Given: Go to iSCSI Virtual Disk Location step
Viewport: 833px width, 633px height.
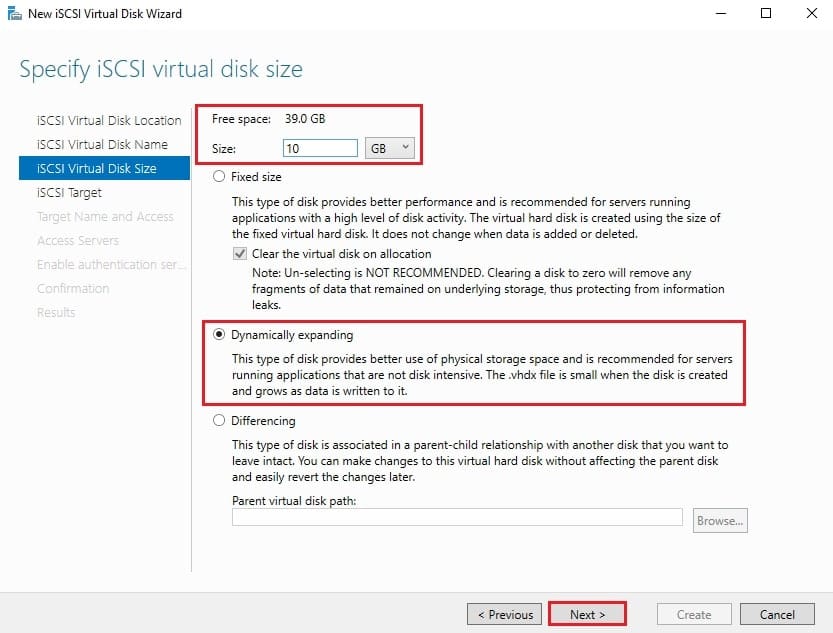Looking at the screenshot, I should (x=109, y=121).
